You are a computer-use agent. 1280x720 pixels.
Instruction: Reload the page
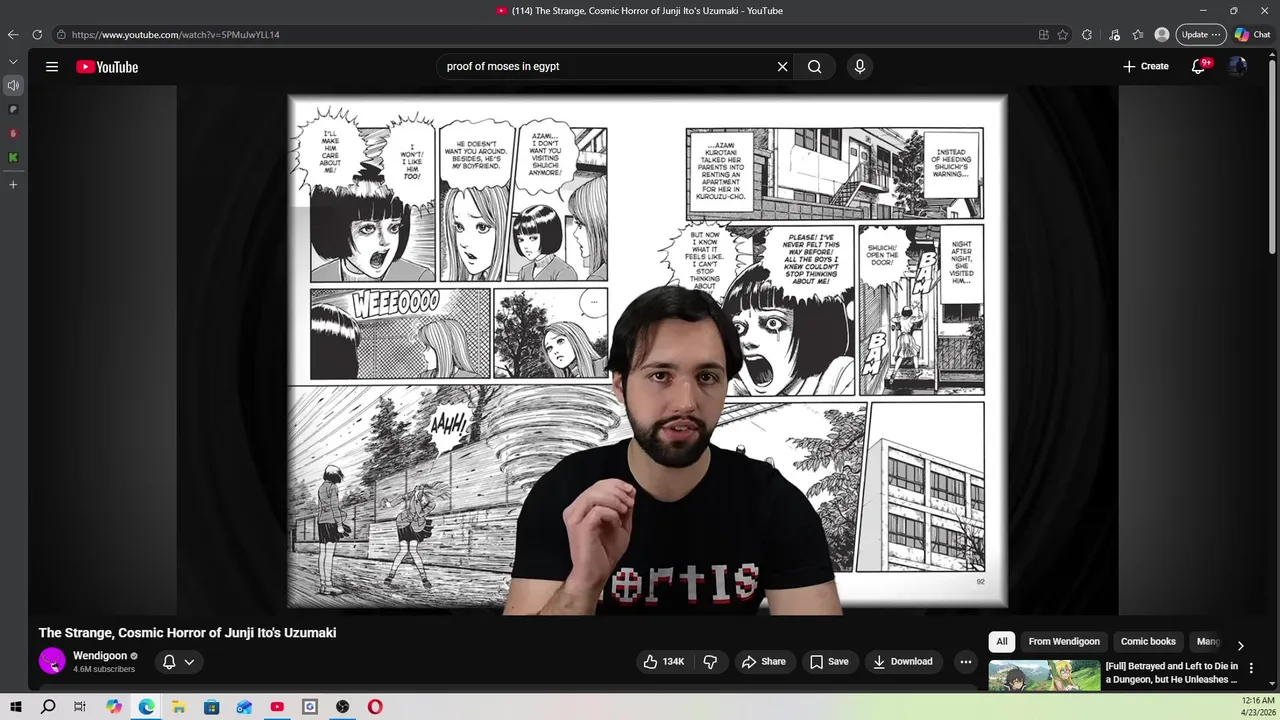(37, 34)
